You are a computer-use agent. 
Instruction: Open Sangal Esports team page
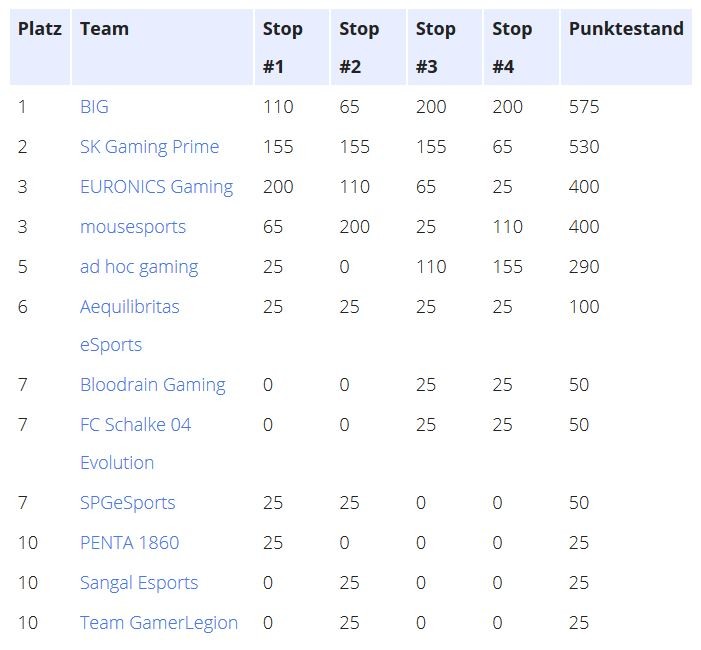(139, 583)
